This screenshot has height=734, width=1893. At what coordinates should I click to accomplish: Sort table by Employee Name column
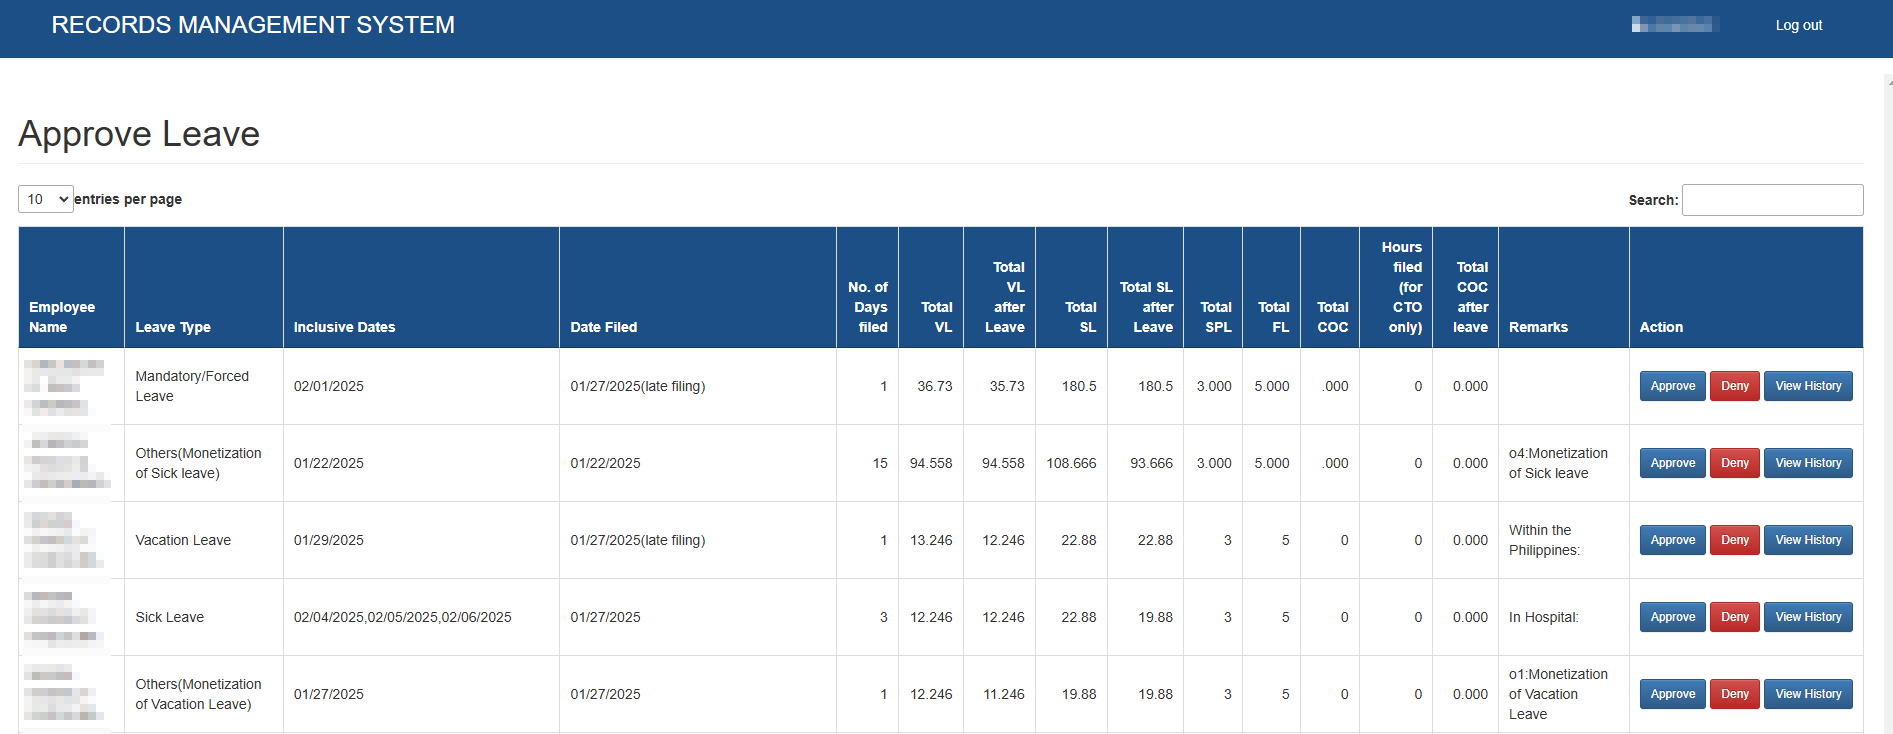[x=62, y=317]
